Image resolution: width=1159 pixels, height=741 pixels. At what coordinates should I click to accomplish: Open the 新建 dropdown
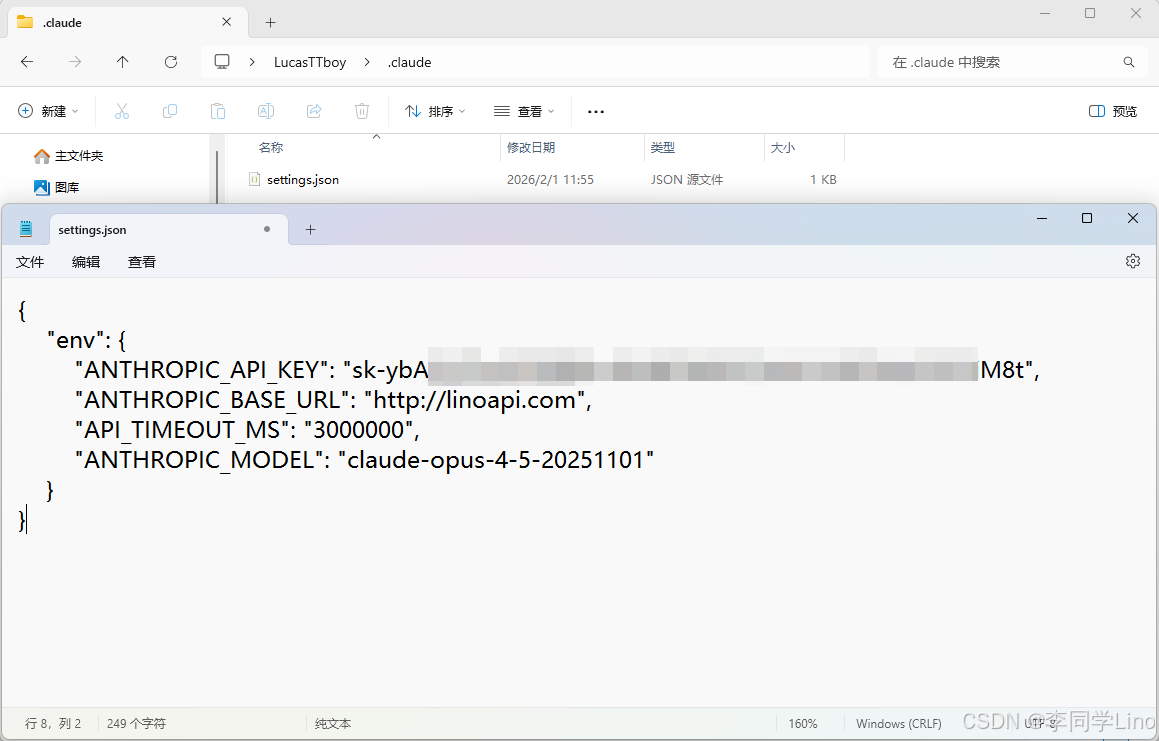click(48, 111)
